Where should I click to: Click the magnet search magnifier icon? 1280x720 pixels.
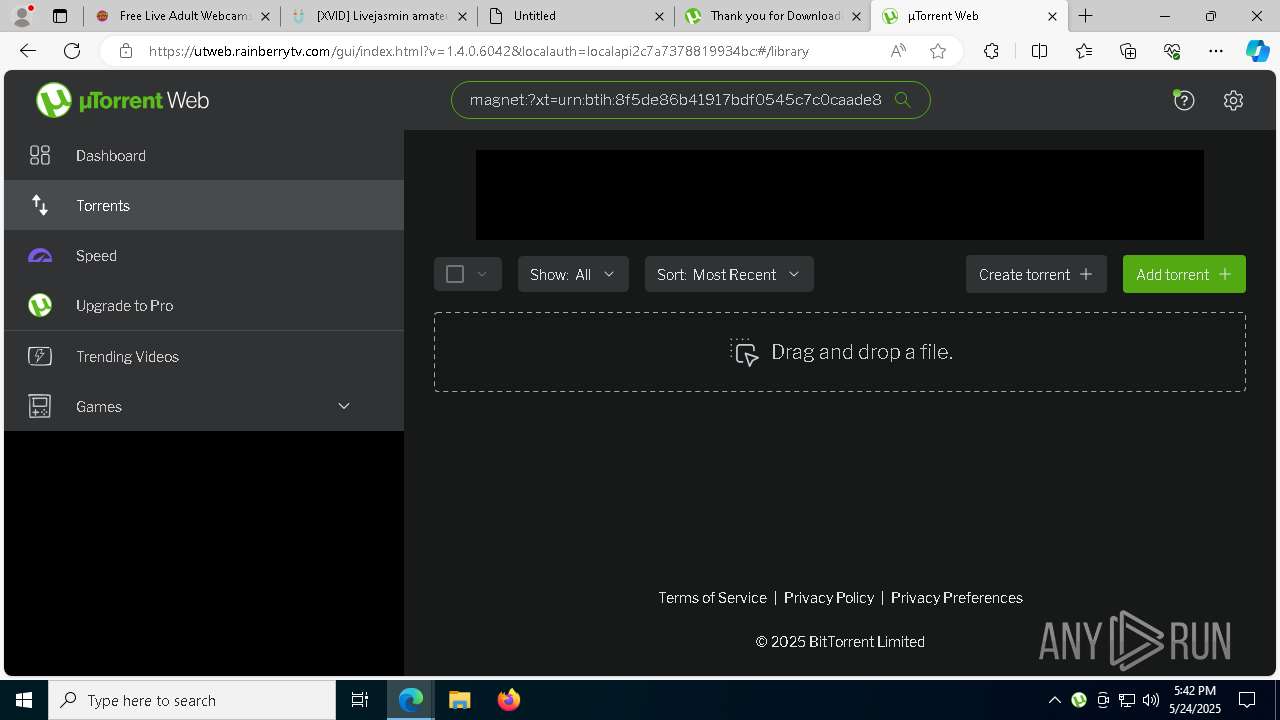click(x=902, y=100)
